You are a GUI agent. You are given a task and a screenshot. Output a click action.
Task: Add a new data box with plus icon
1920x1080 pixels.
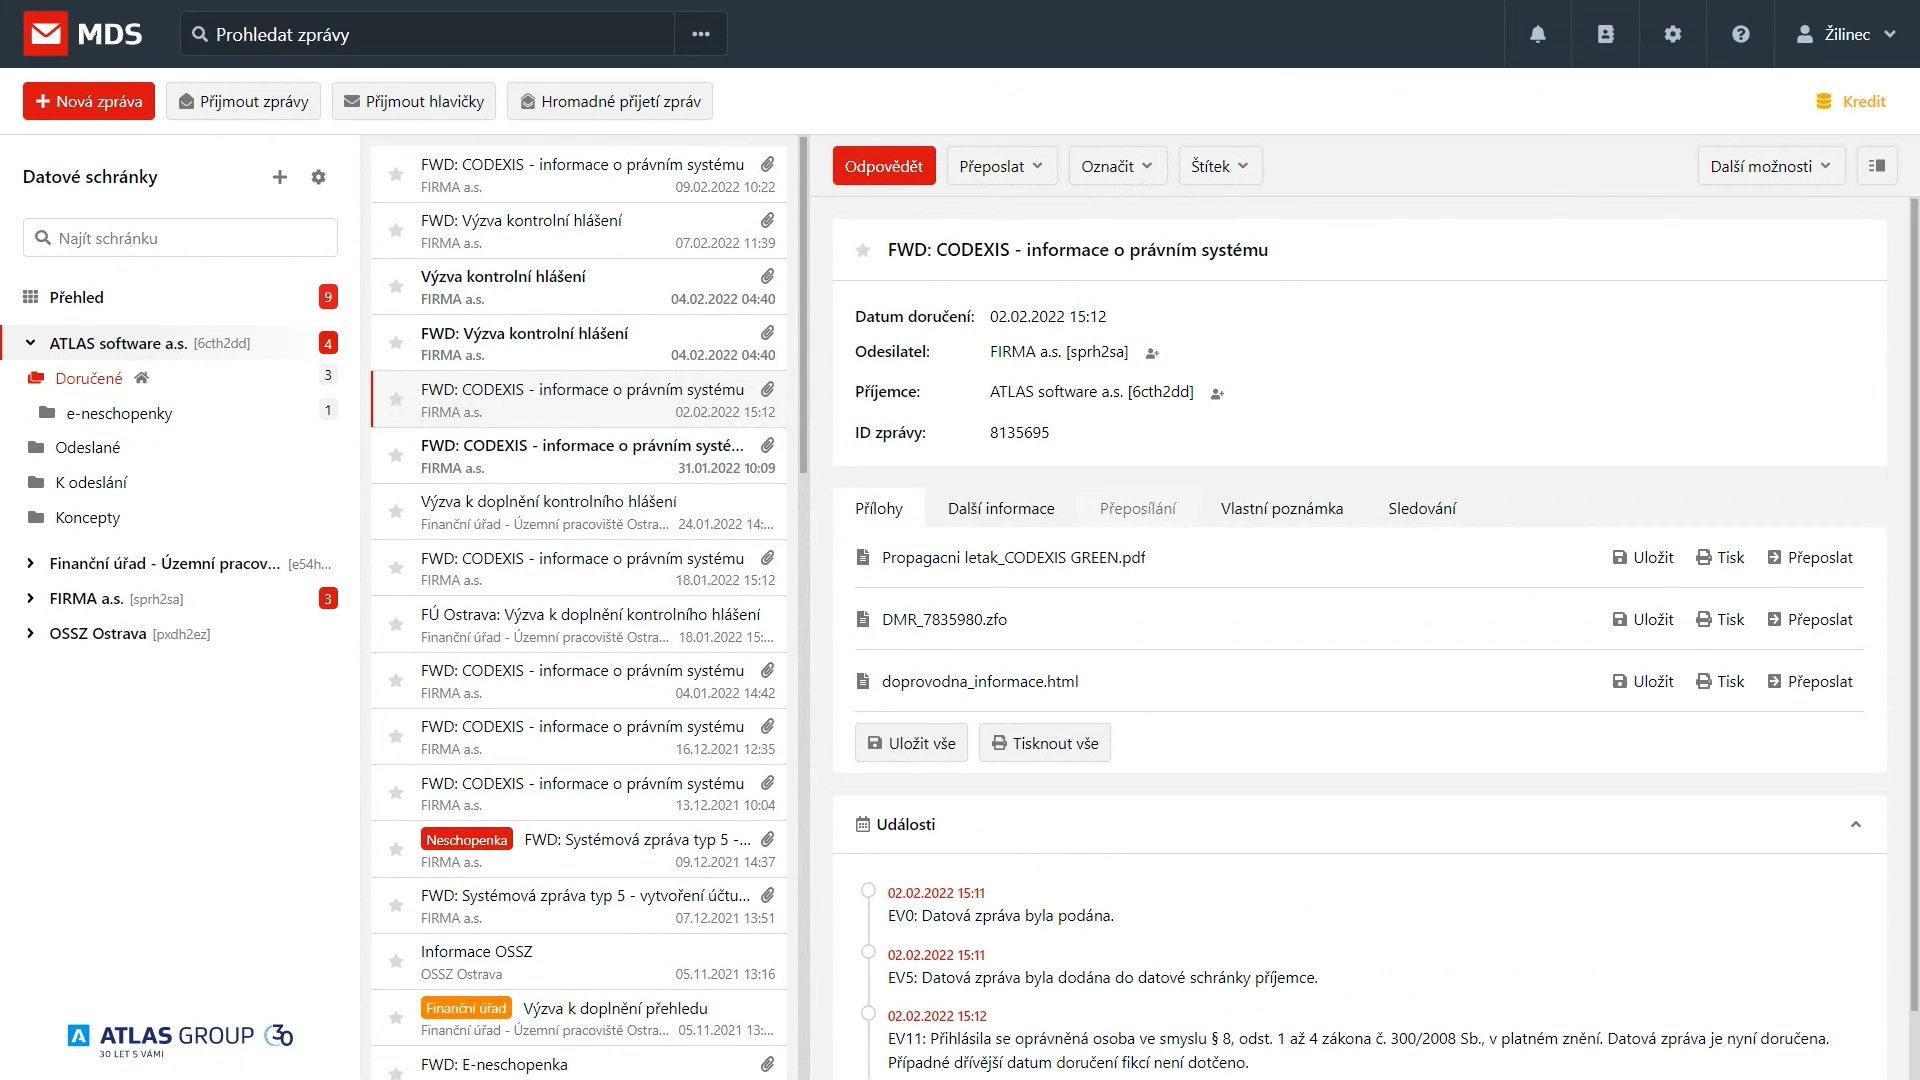click(280, 177)
